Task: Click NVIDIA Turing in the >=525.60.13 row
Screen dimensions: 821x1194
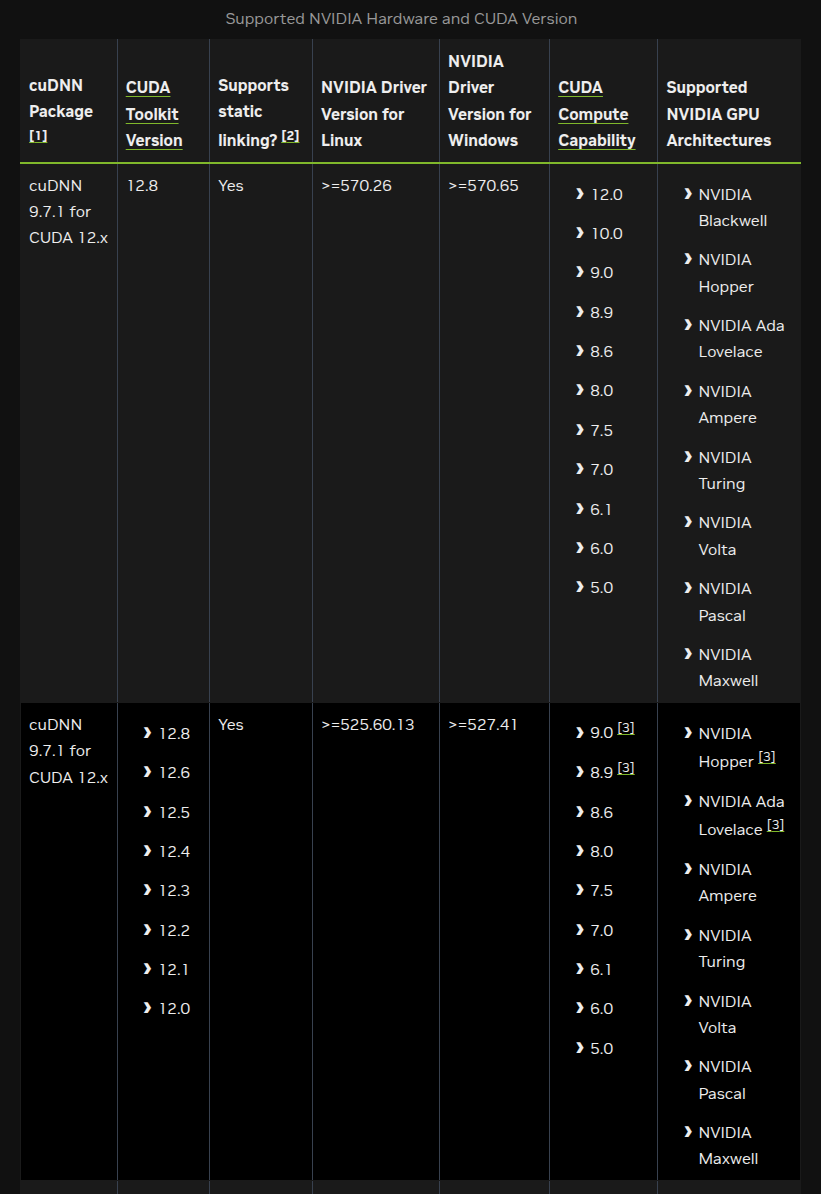Action: tap(725, 949)
